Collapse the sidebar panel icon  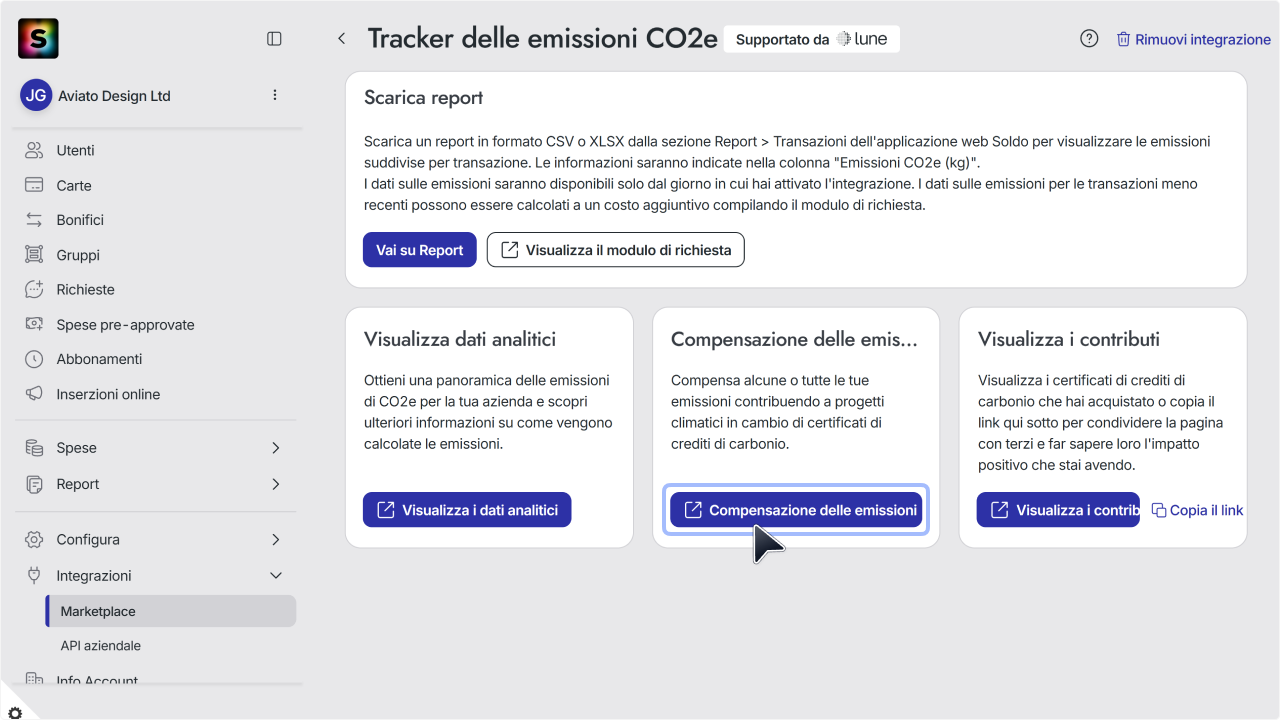pyautogui.click(x=274, y=38)
